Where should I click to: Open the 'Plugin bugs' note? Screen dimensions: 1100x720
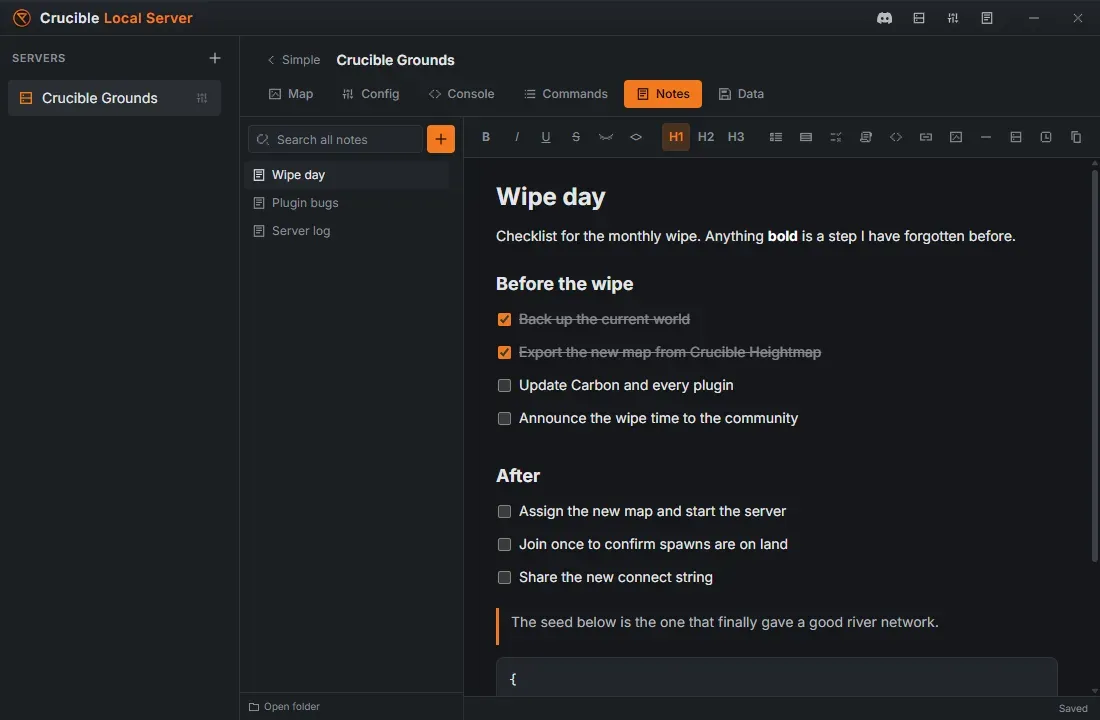347,203
